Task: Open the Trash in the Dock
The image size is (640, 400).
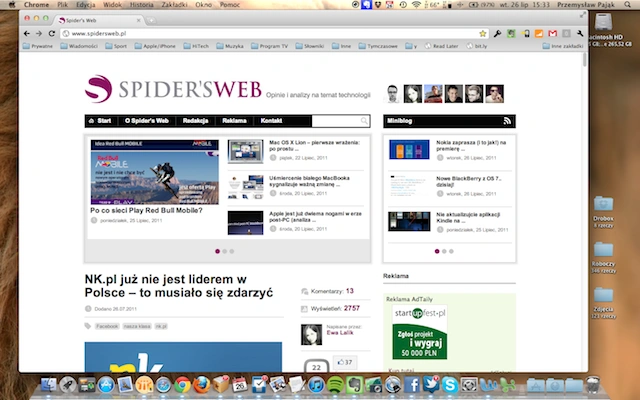Action: 593,384
